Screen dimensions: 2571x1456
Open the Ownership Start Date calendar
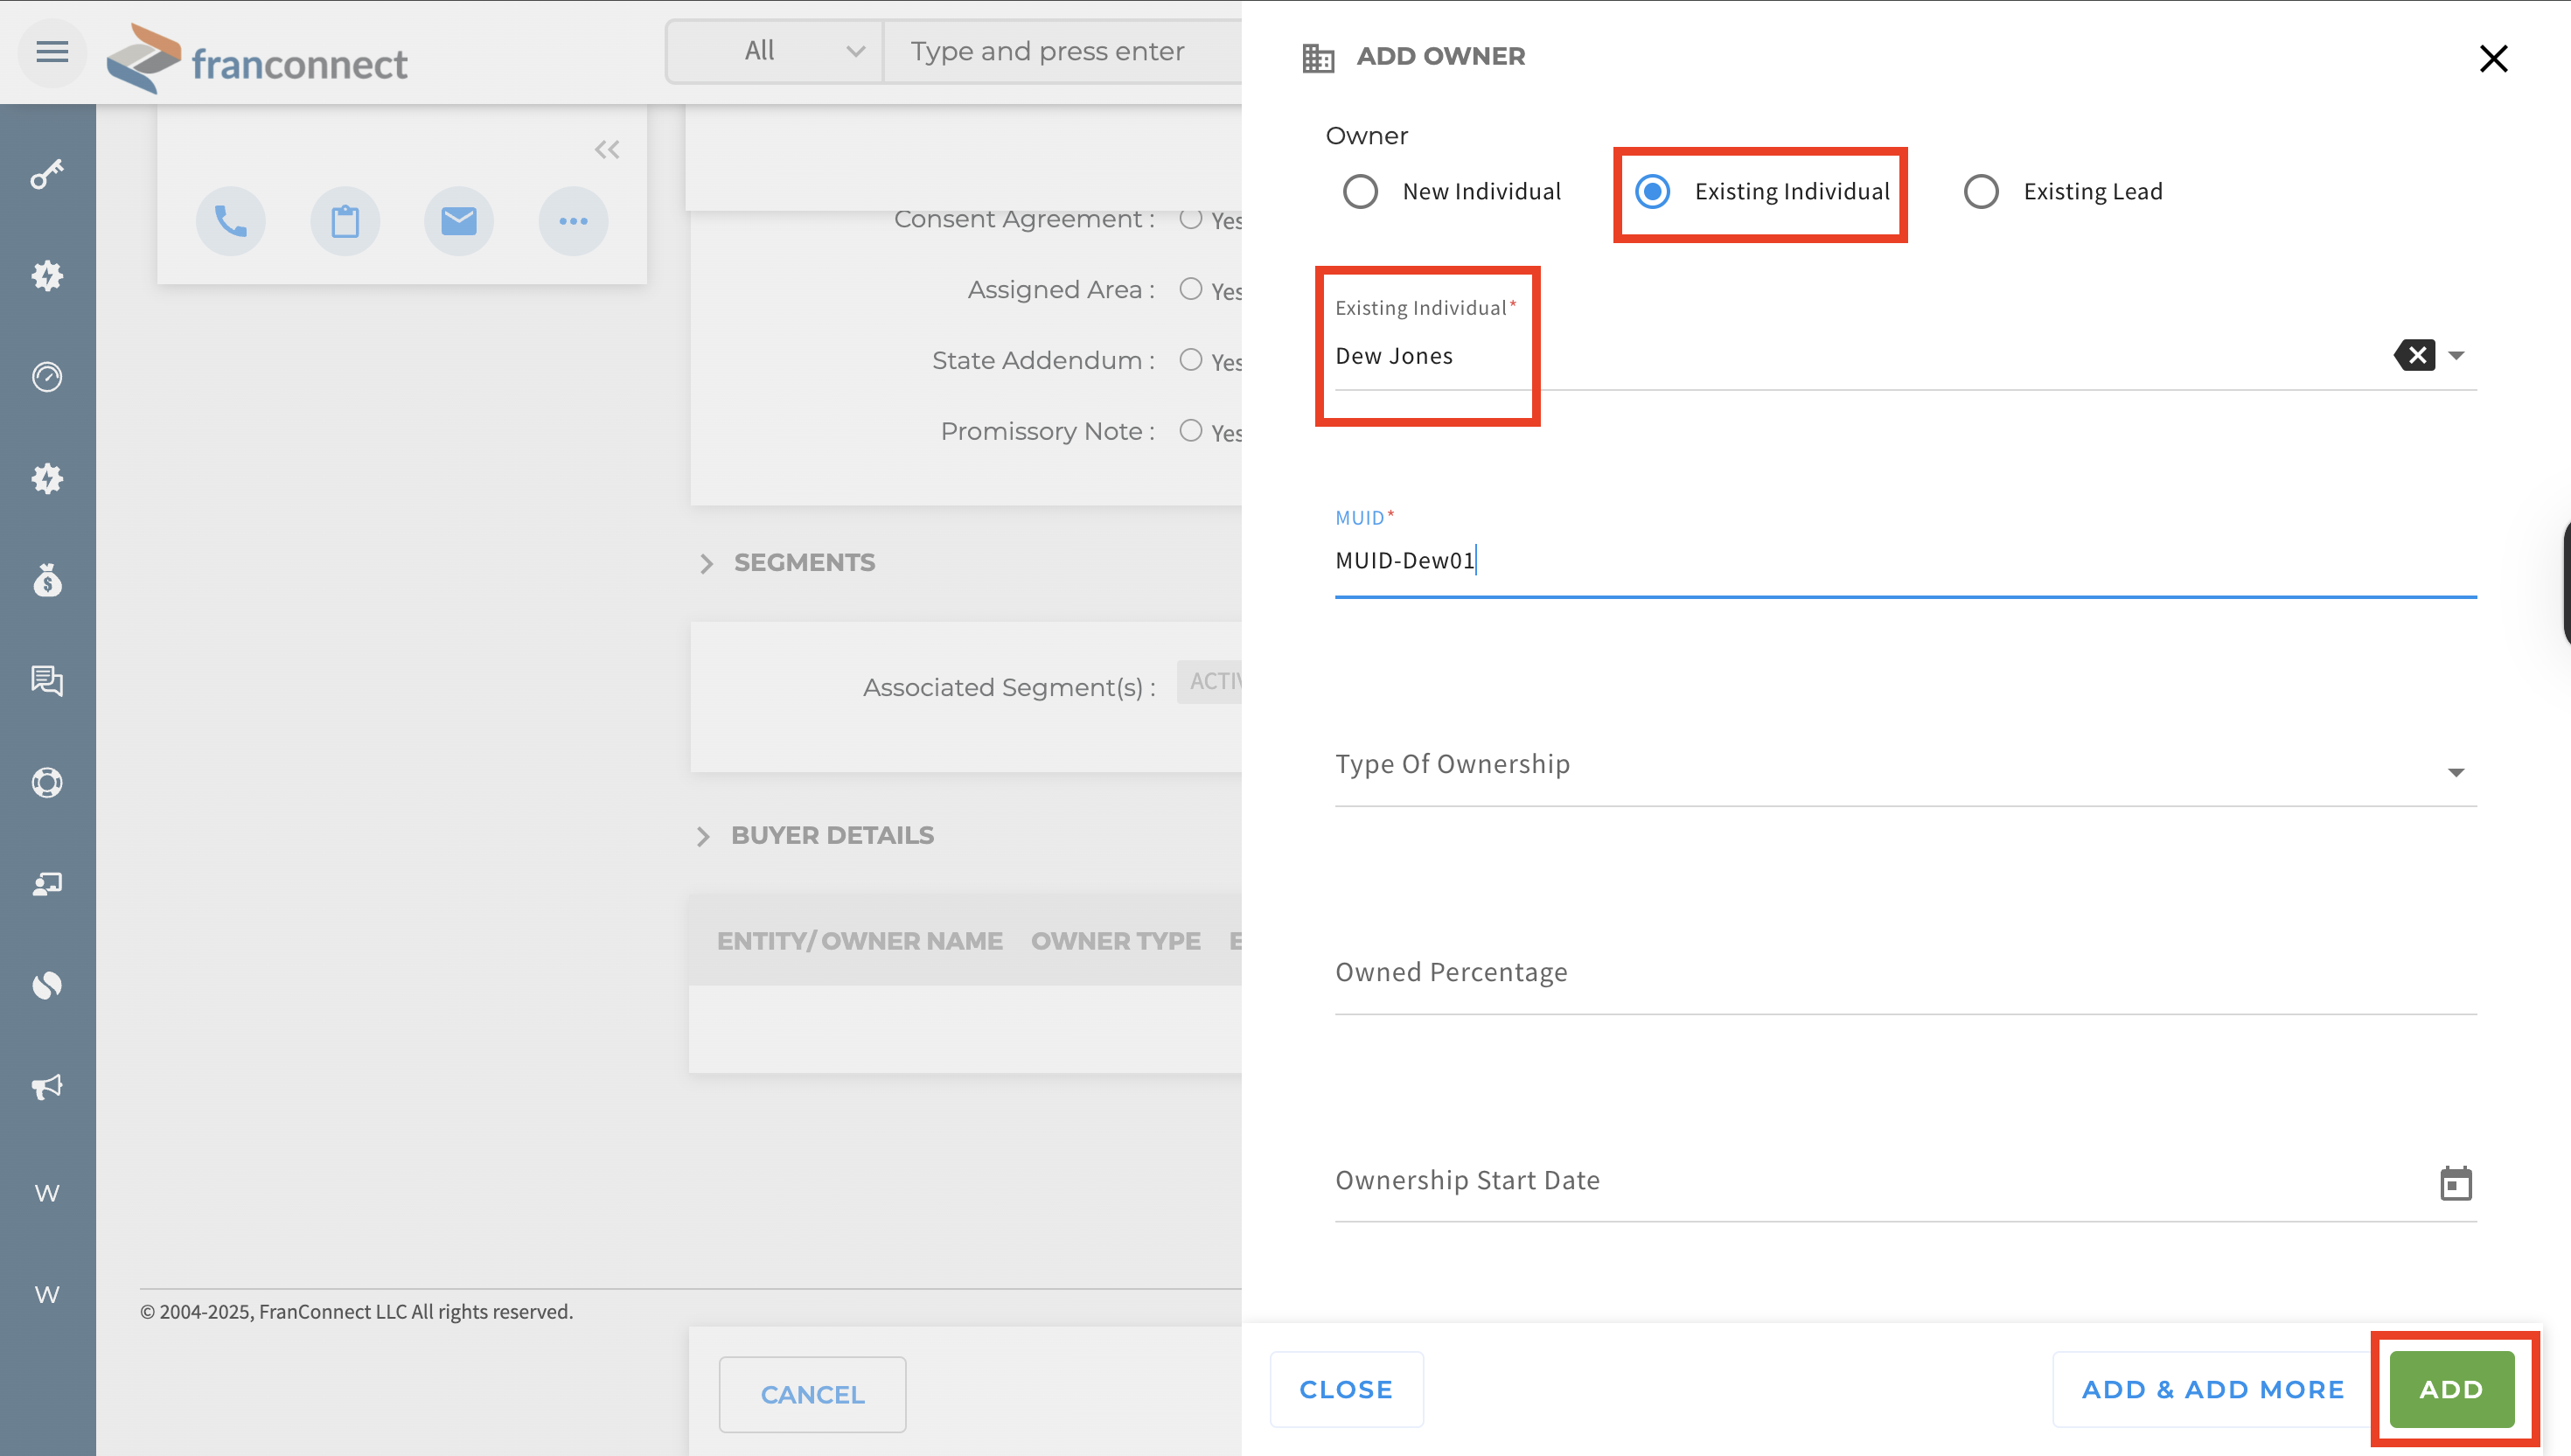point(2455,1184)
